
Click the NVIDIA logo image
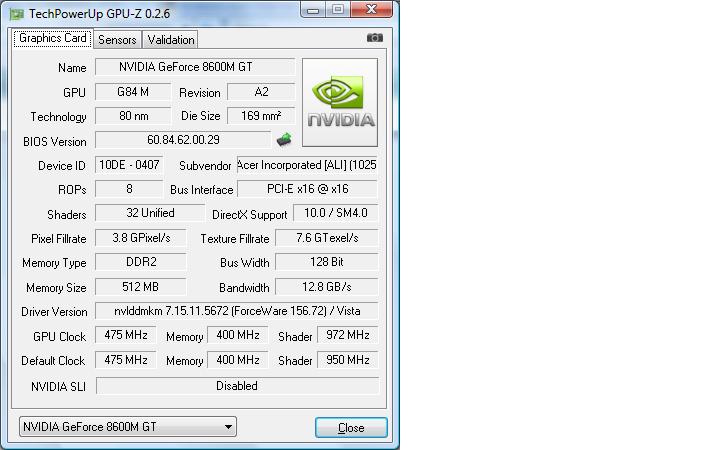(x=340, y=102)
